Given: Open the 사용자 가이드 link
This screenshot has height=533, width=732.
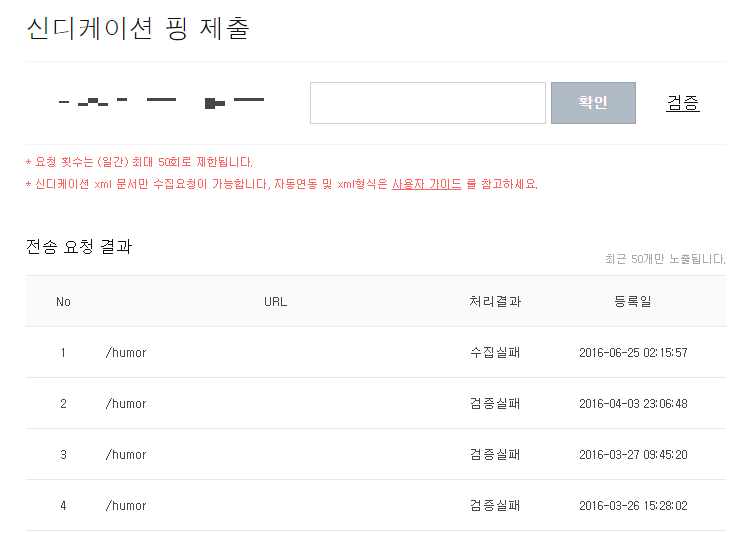Looking at the screenshot, I should click(x=426, y=184).
